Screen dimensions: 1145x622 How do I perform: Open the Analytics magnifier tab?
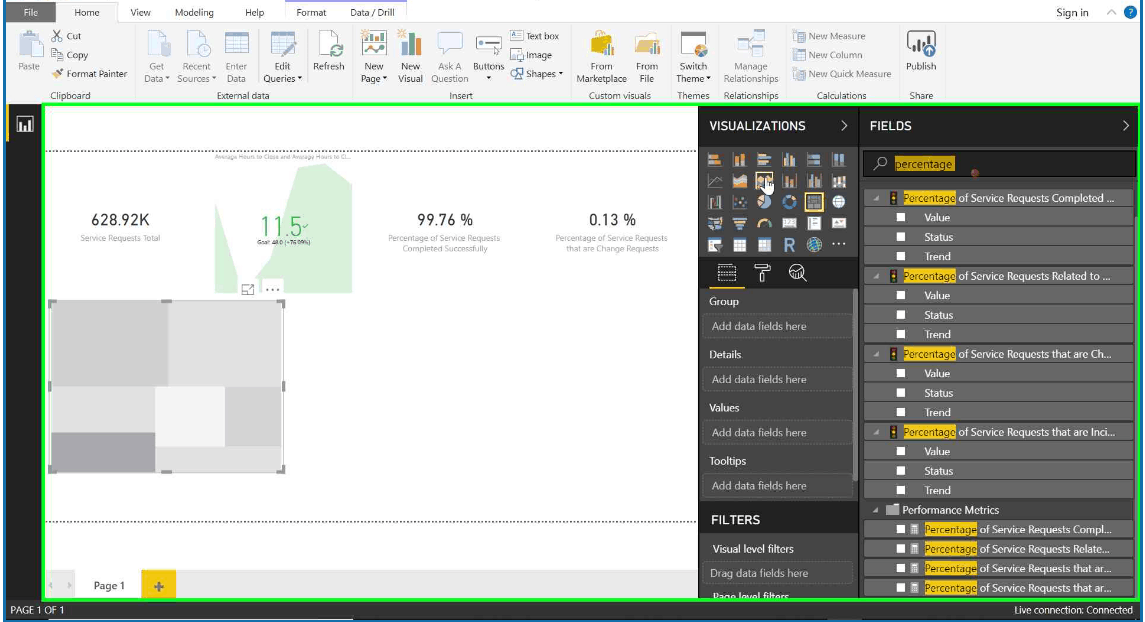click(x=797, y=273)
